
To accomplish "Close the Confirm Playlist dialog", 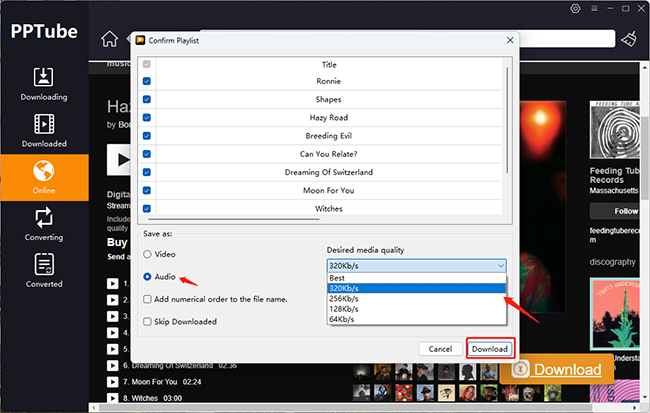I will coord(510,40).
